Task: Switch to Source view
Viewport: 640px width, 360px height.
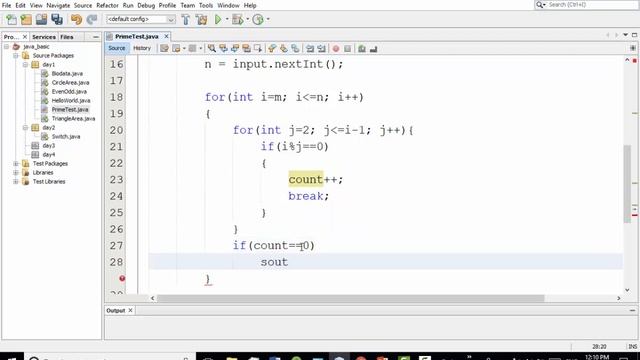Action: pyautogui.click(x=117, y=48)
